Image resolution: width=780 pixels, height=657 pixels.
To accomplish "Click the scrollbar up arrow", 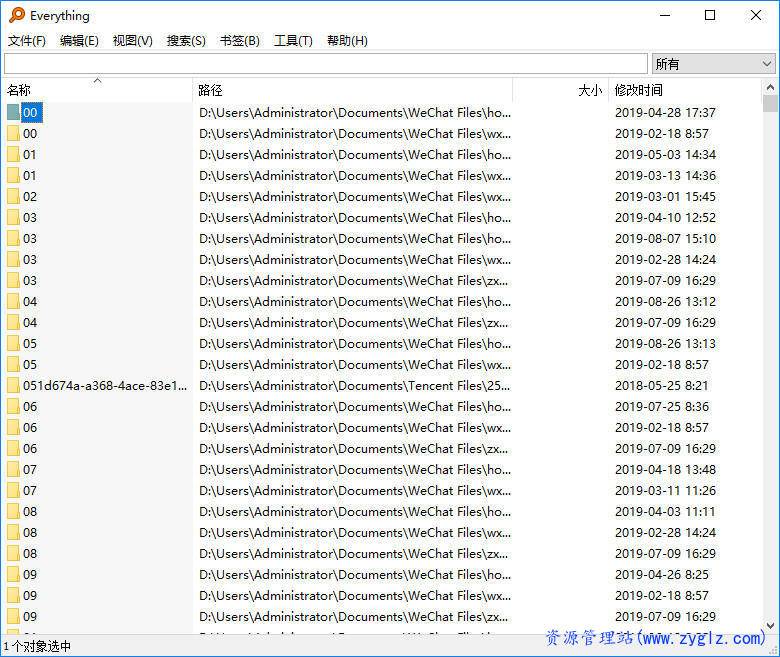I will click(x=770, y=87).
